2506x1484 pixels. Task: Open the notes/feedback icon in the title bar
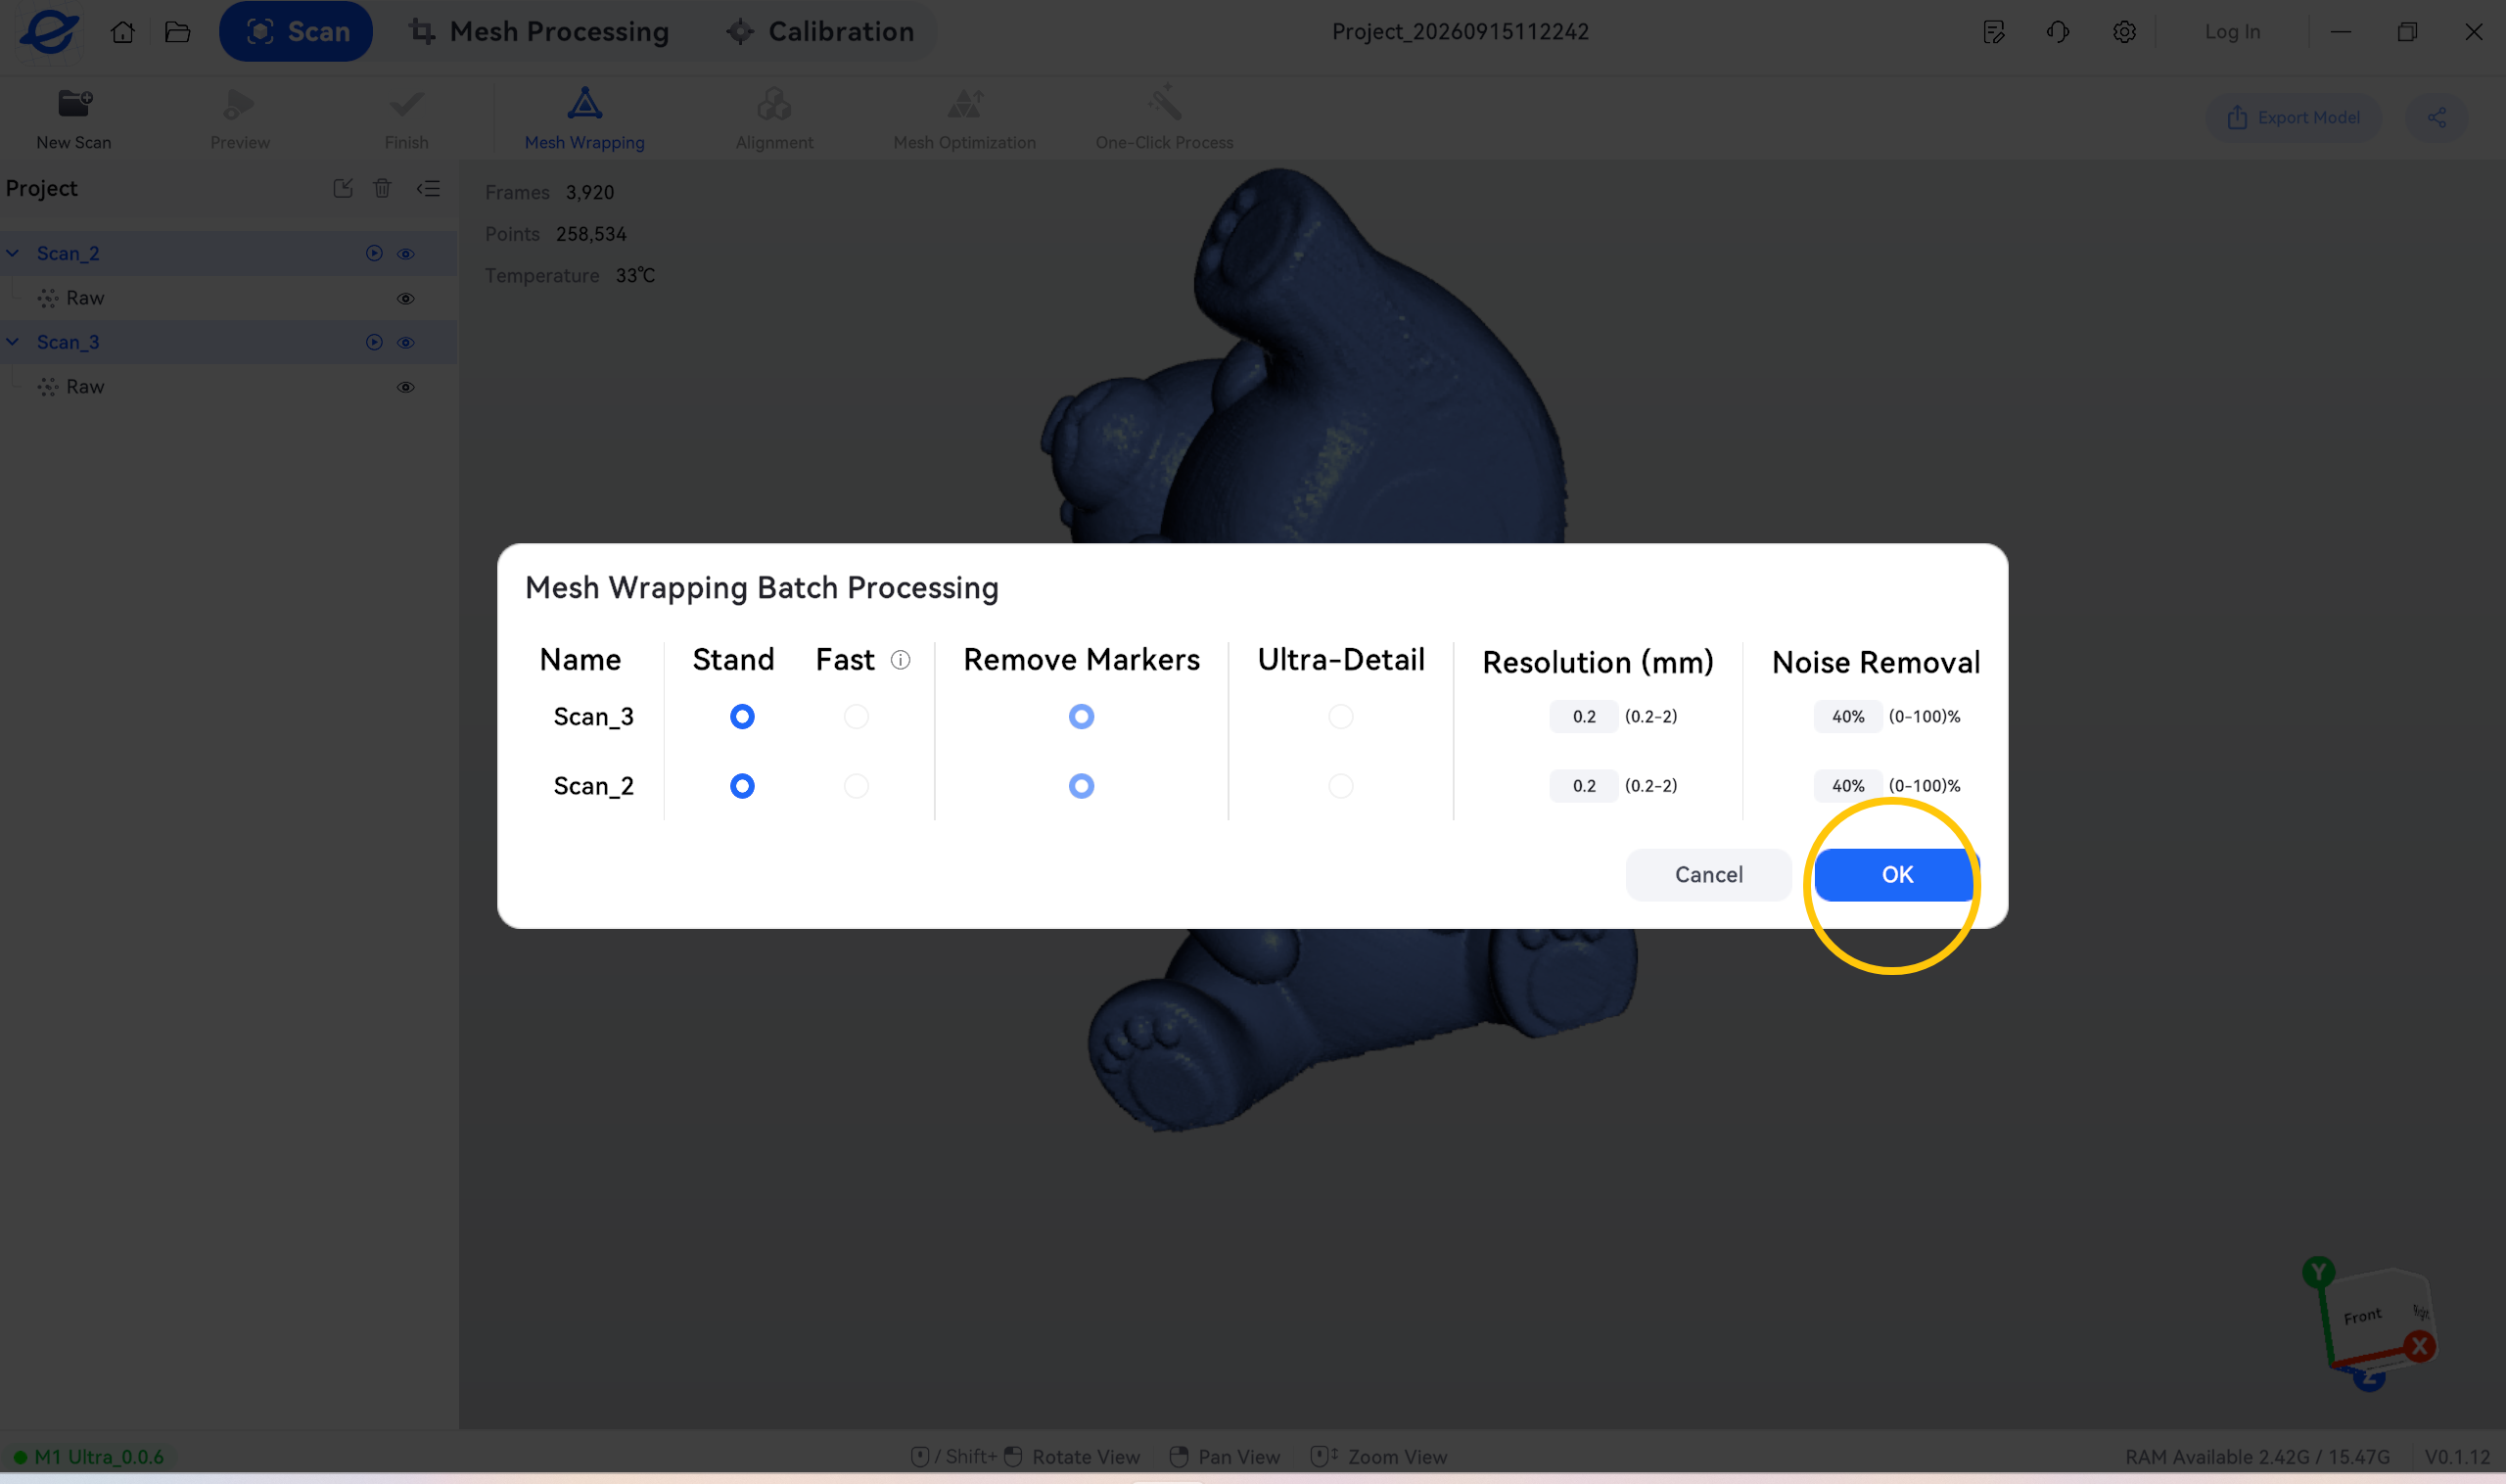[x=1993, y=32]
